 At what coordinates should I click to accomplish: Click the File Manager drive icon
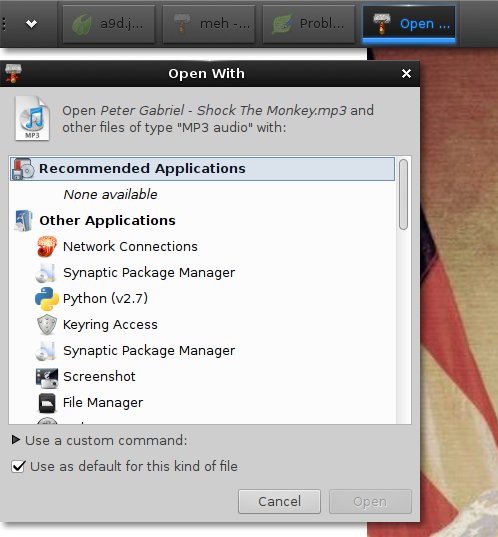coord(47,402)
